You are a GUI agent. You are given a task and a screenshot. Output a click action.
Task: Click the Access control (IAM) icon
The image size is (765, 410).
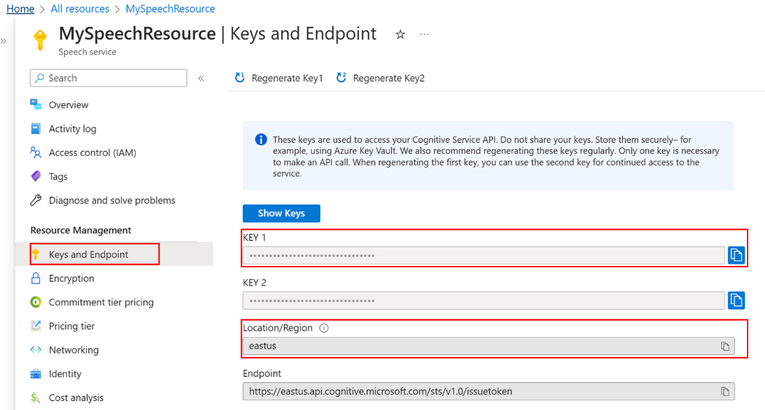click(36, 152)
